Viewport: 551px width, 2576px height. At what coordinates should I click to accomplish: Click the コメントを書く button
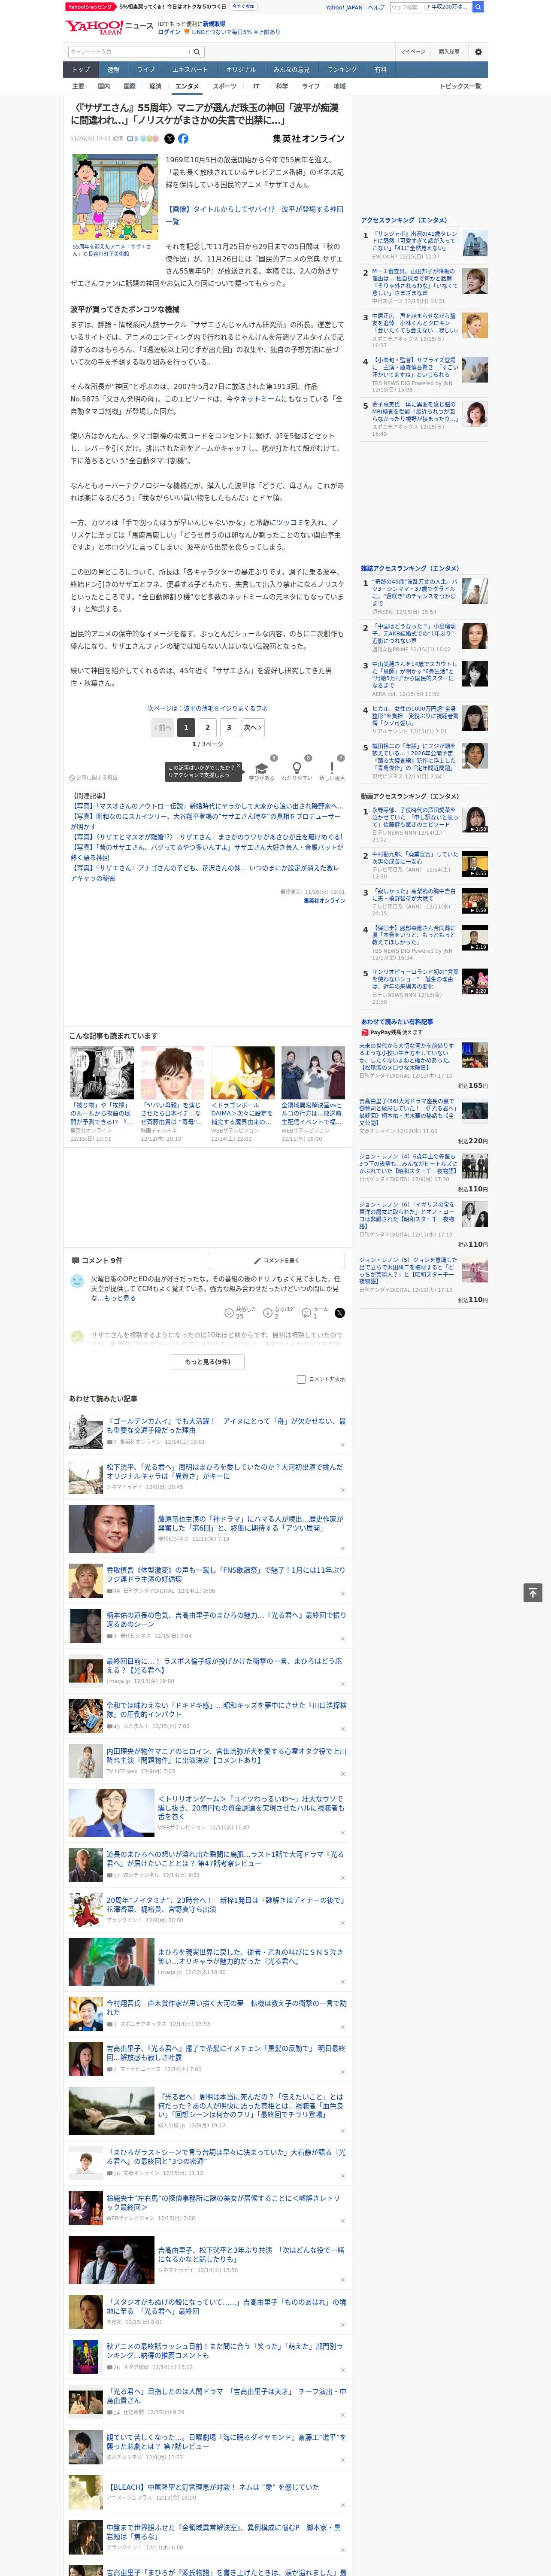pyautogui.click(x=276, y=1261)
